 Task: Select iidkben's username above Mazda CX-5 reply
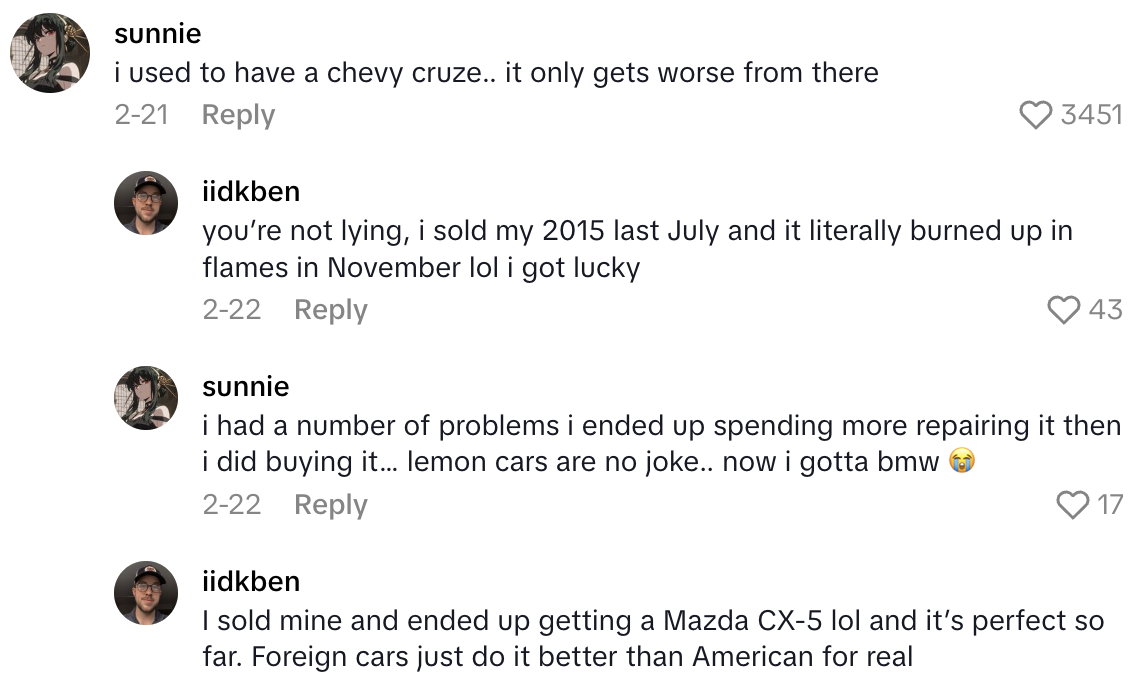pos(250,581)
